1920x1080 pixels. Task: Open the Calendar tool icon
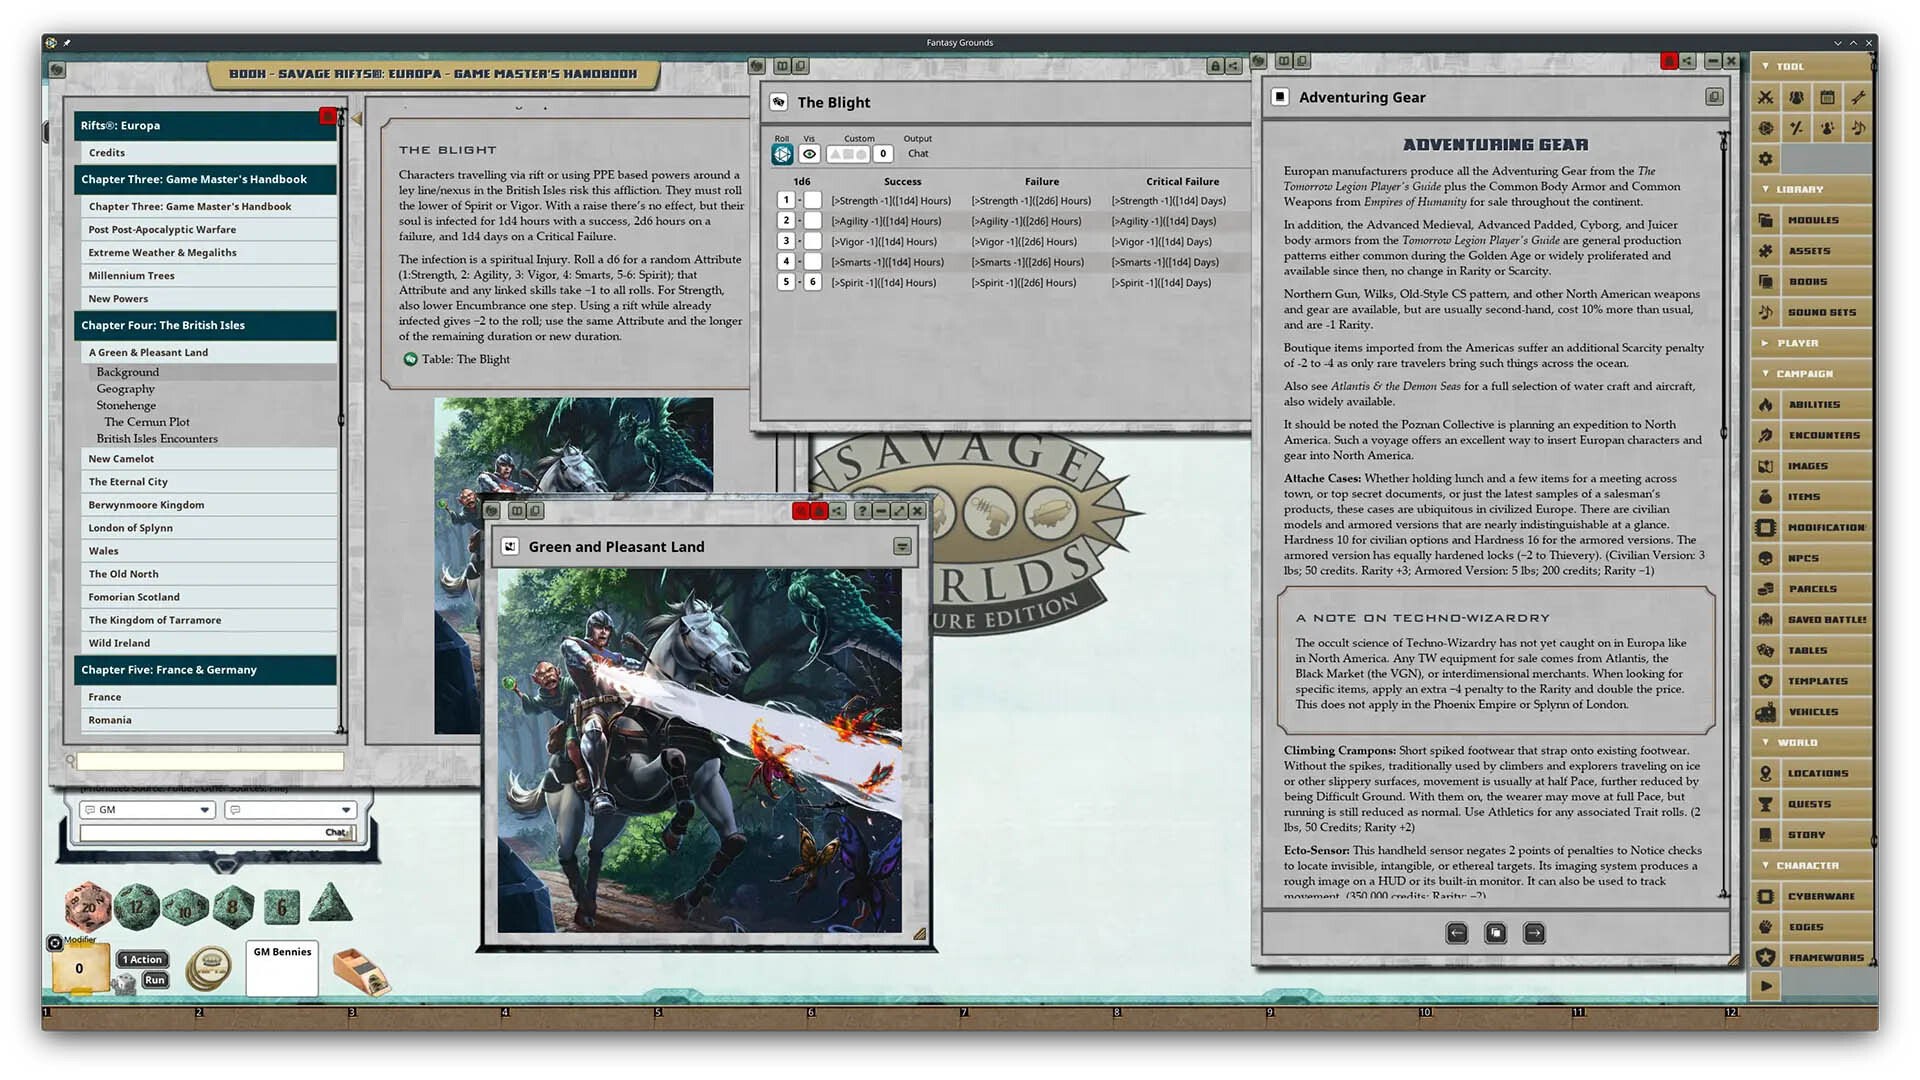pyautogui.click(x=1828, y=97)
